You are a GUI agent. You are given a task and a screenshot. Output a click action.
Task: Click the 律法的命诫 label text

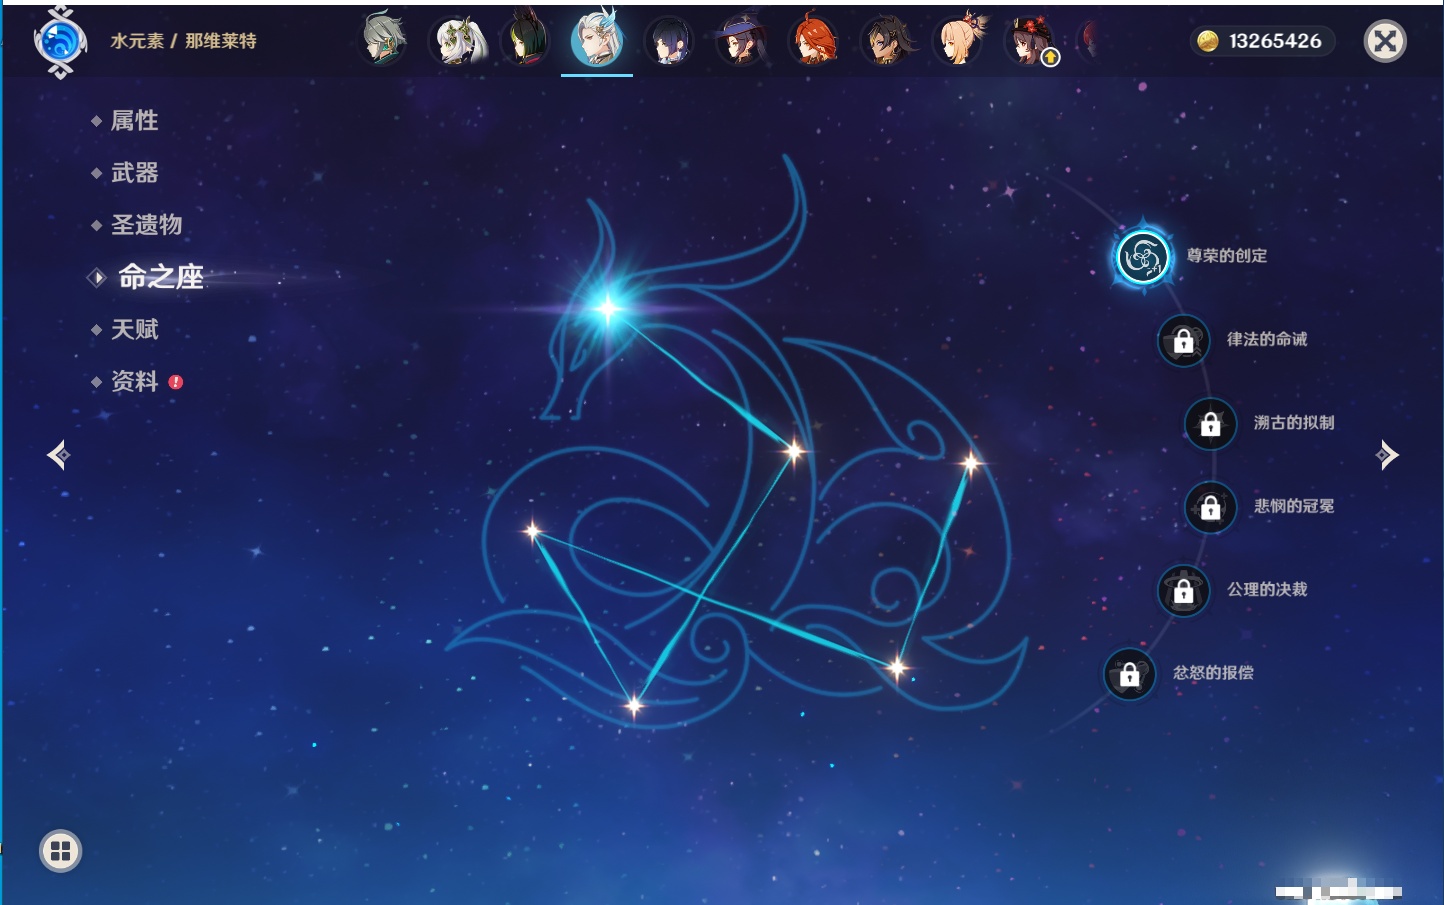click(1267, 339)
